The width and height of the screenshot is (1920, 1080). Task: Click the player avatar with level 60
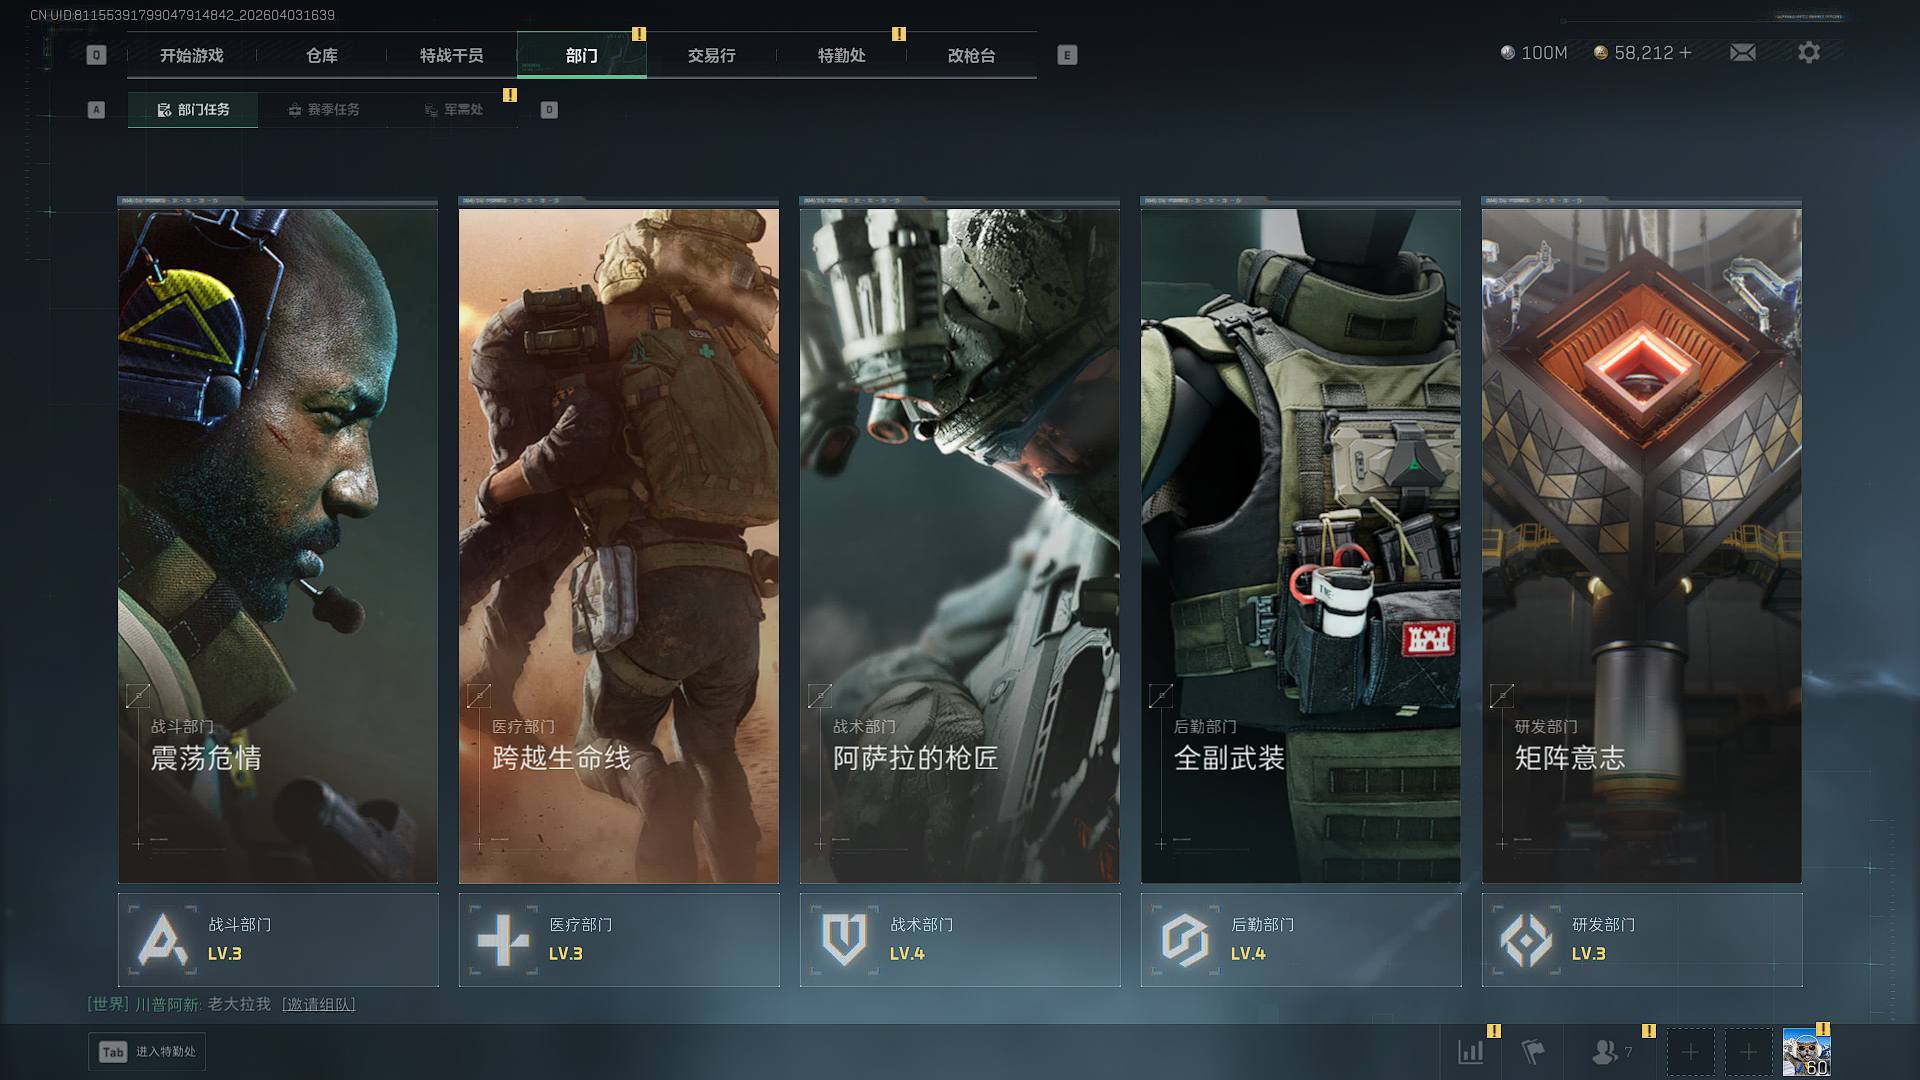point(1806,1052)
